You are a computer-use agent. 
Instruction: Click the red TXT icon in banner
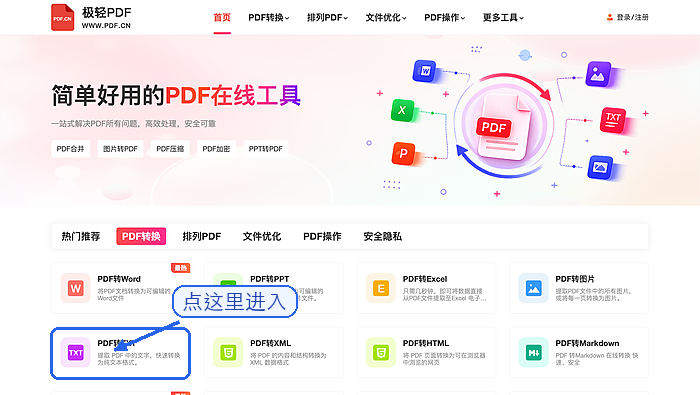point(612,119)
